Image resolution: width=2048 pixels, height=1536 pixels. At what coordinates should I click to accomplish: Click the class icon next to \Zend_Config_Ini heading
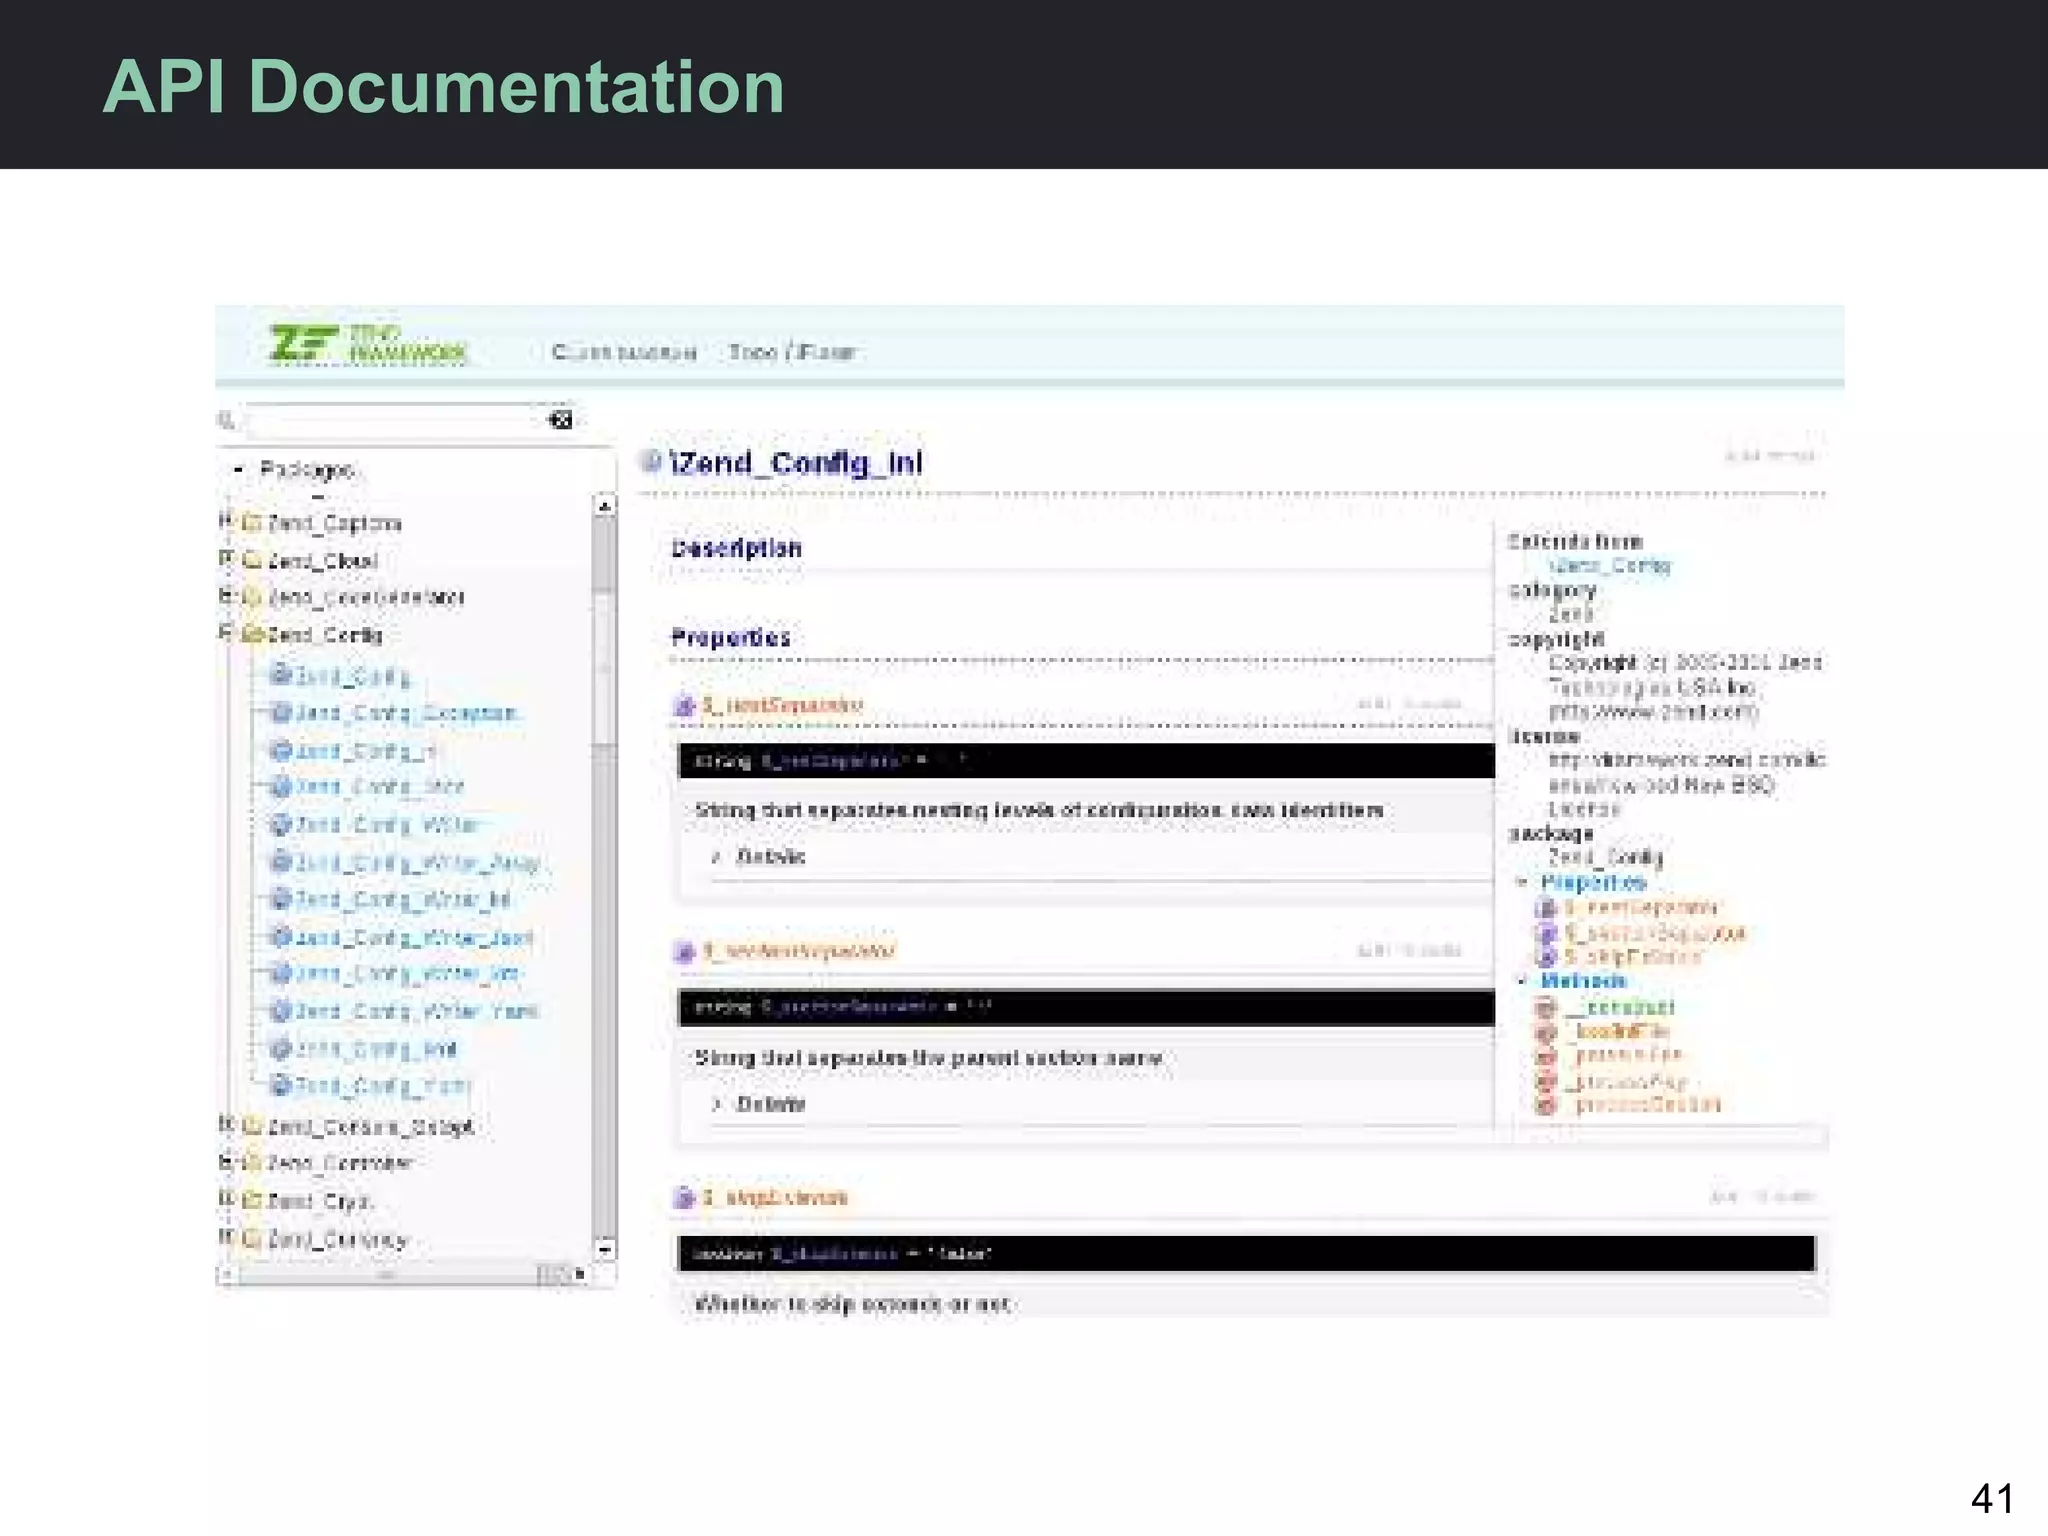coord(652,461)
